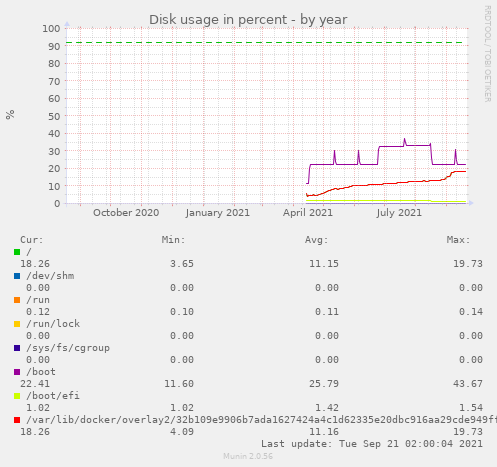Click the root minimum value 3.65
The height and width of the screenshot is (467, 497).
(182, 264)
